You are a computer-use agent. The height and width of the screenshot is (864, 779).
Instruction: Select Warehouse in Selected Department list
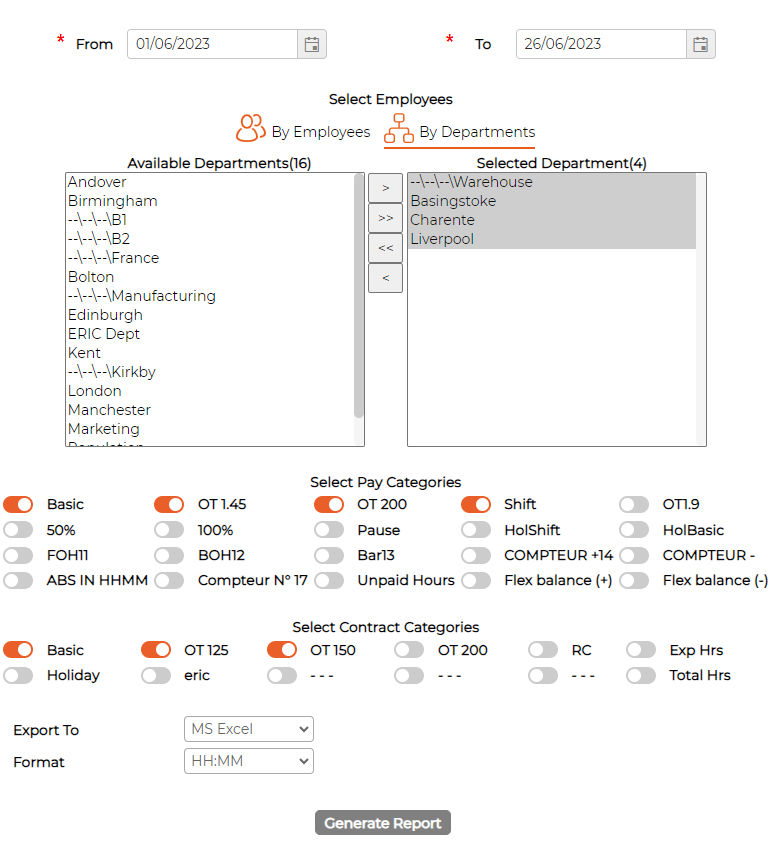pos(552,182)
